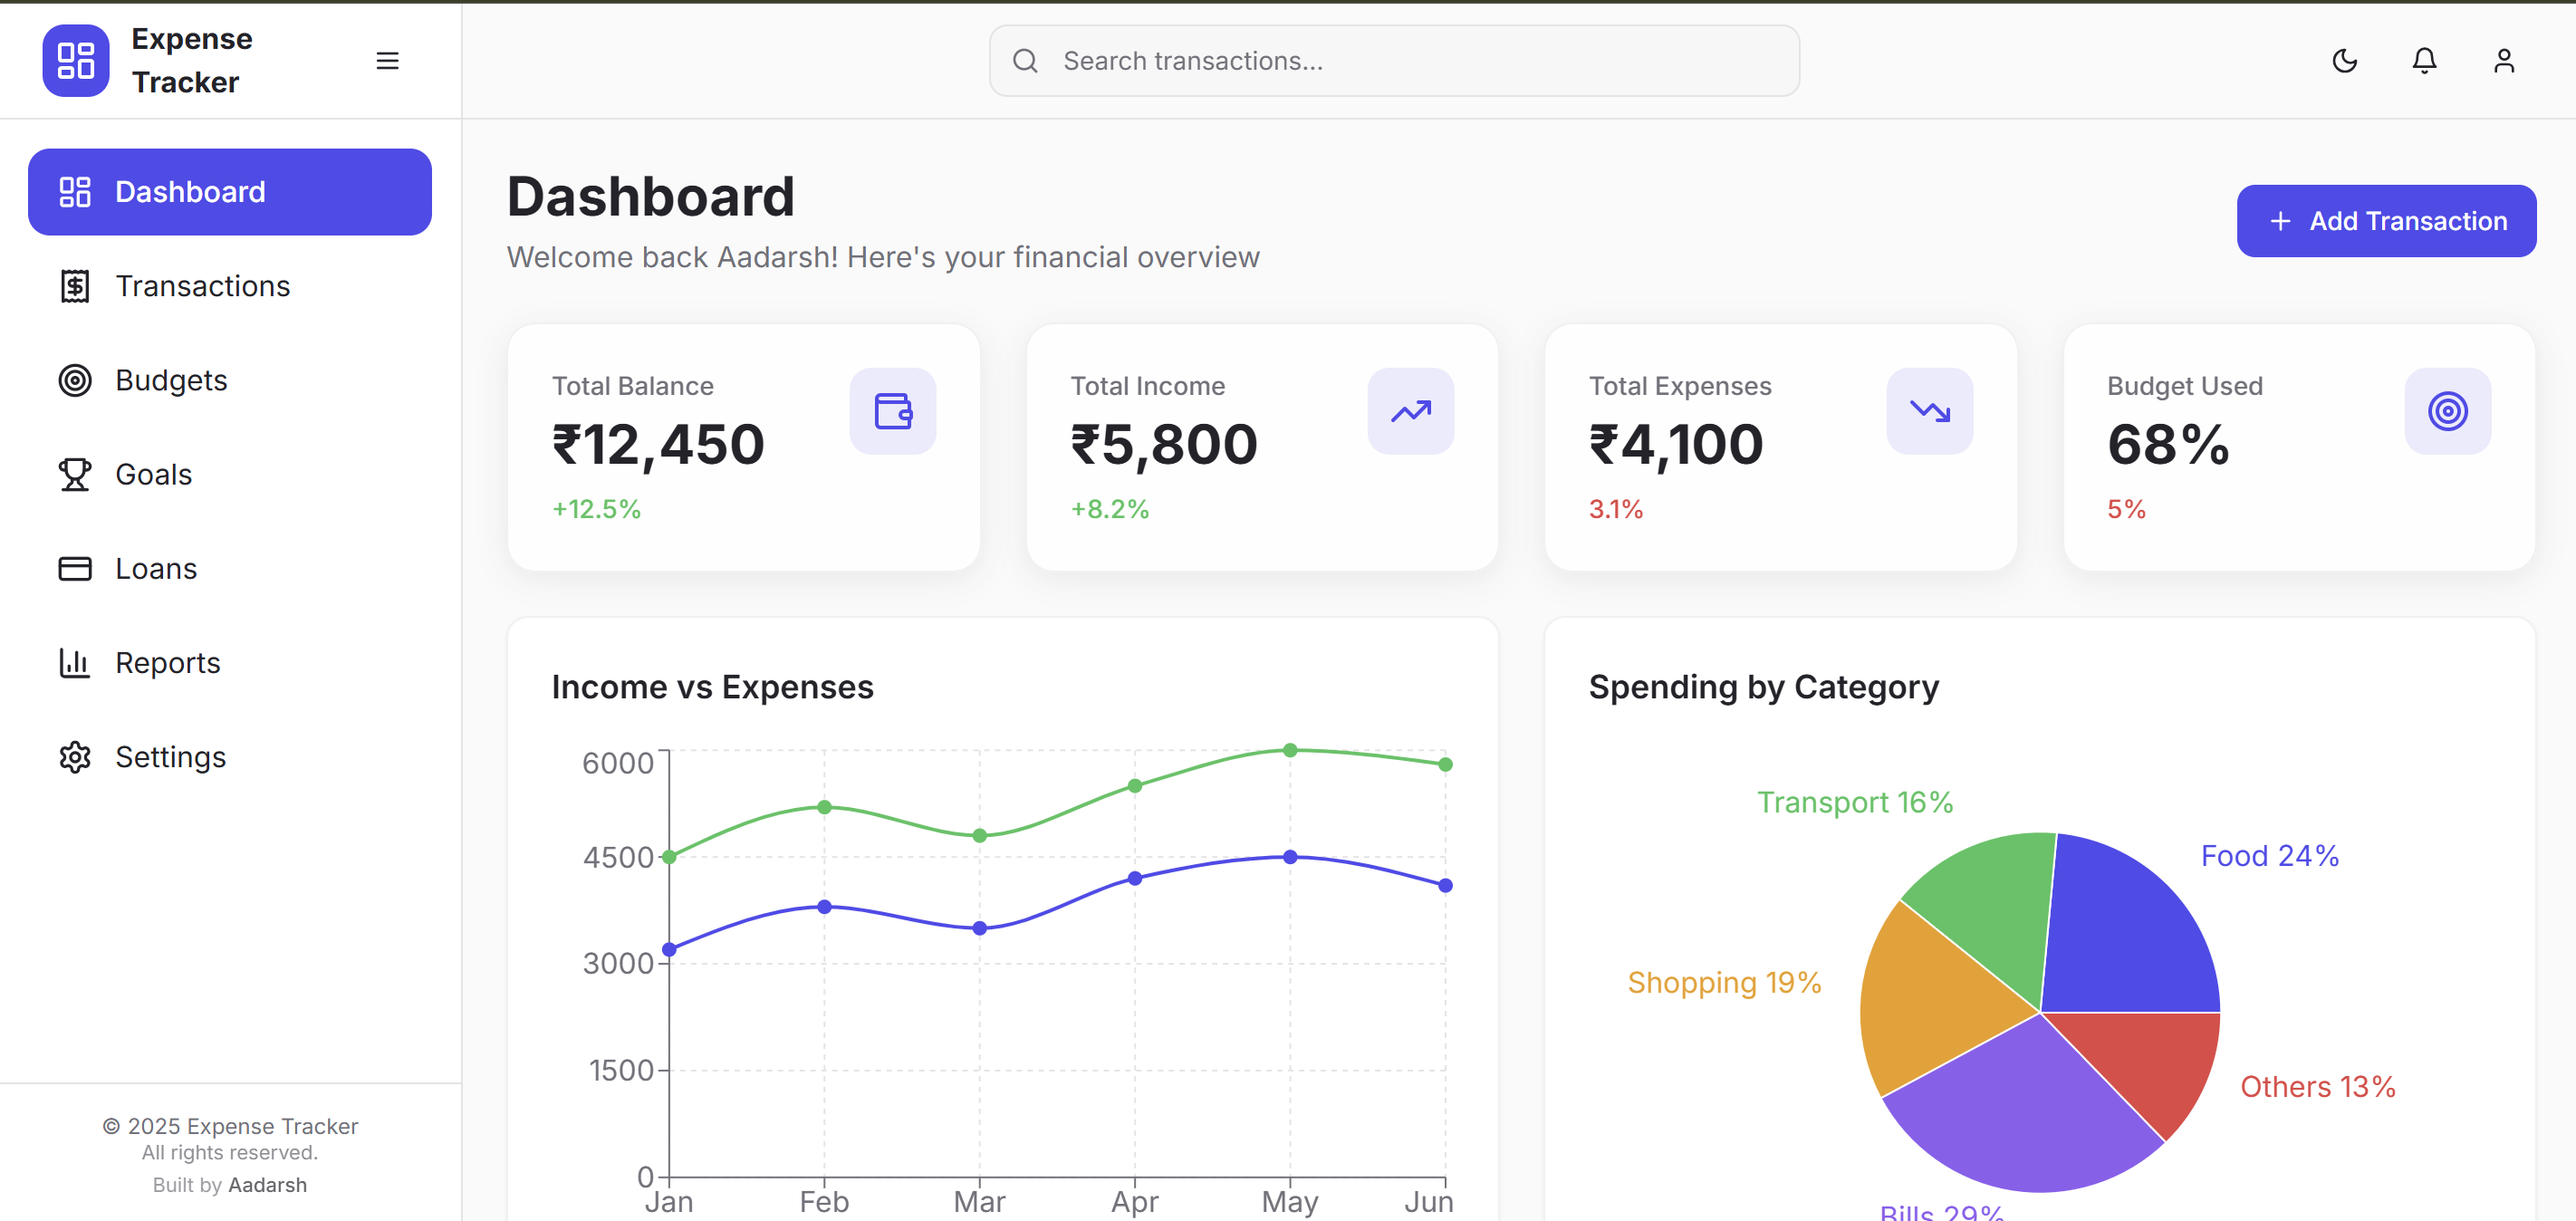
Task: Click the trending up icon on Total Income
Action: coord(1411,411)
